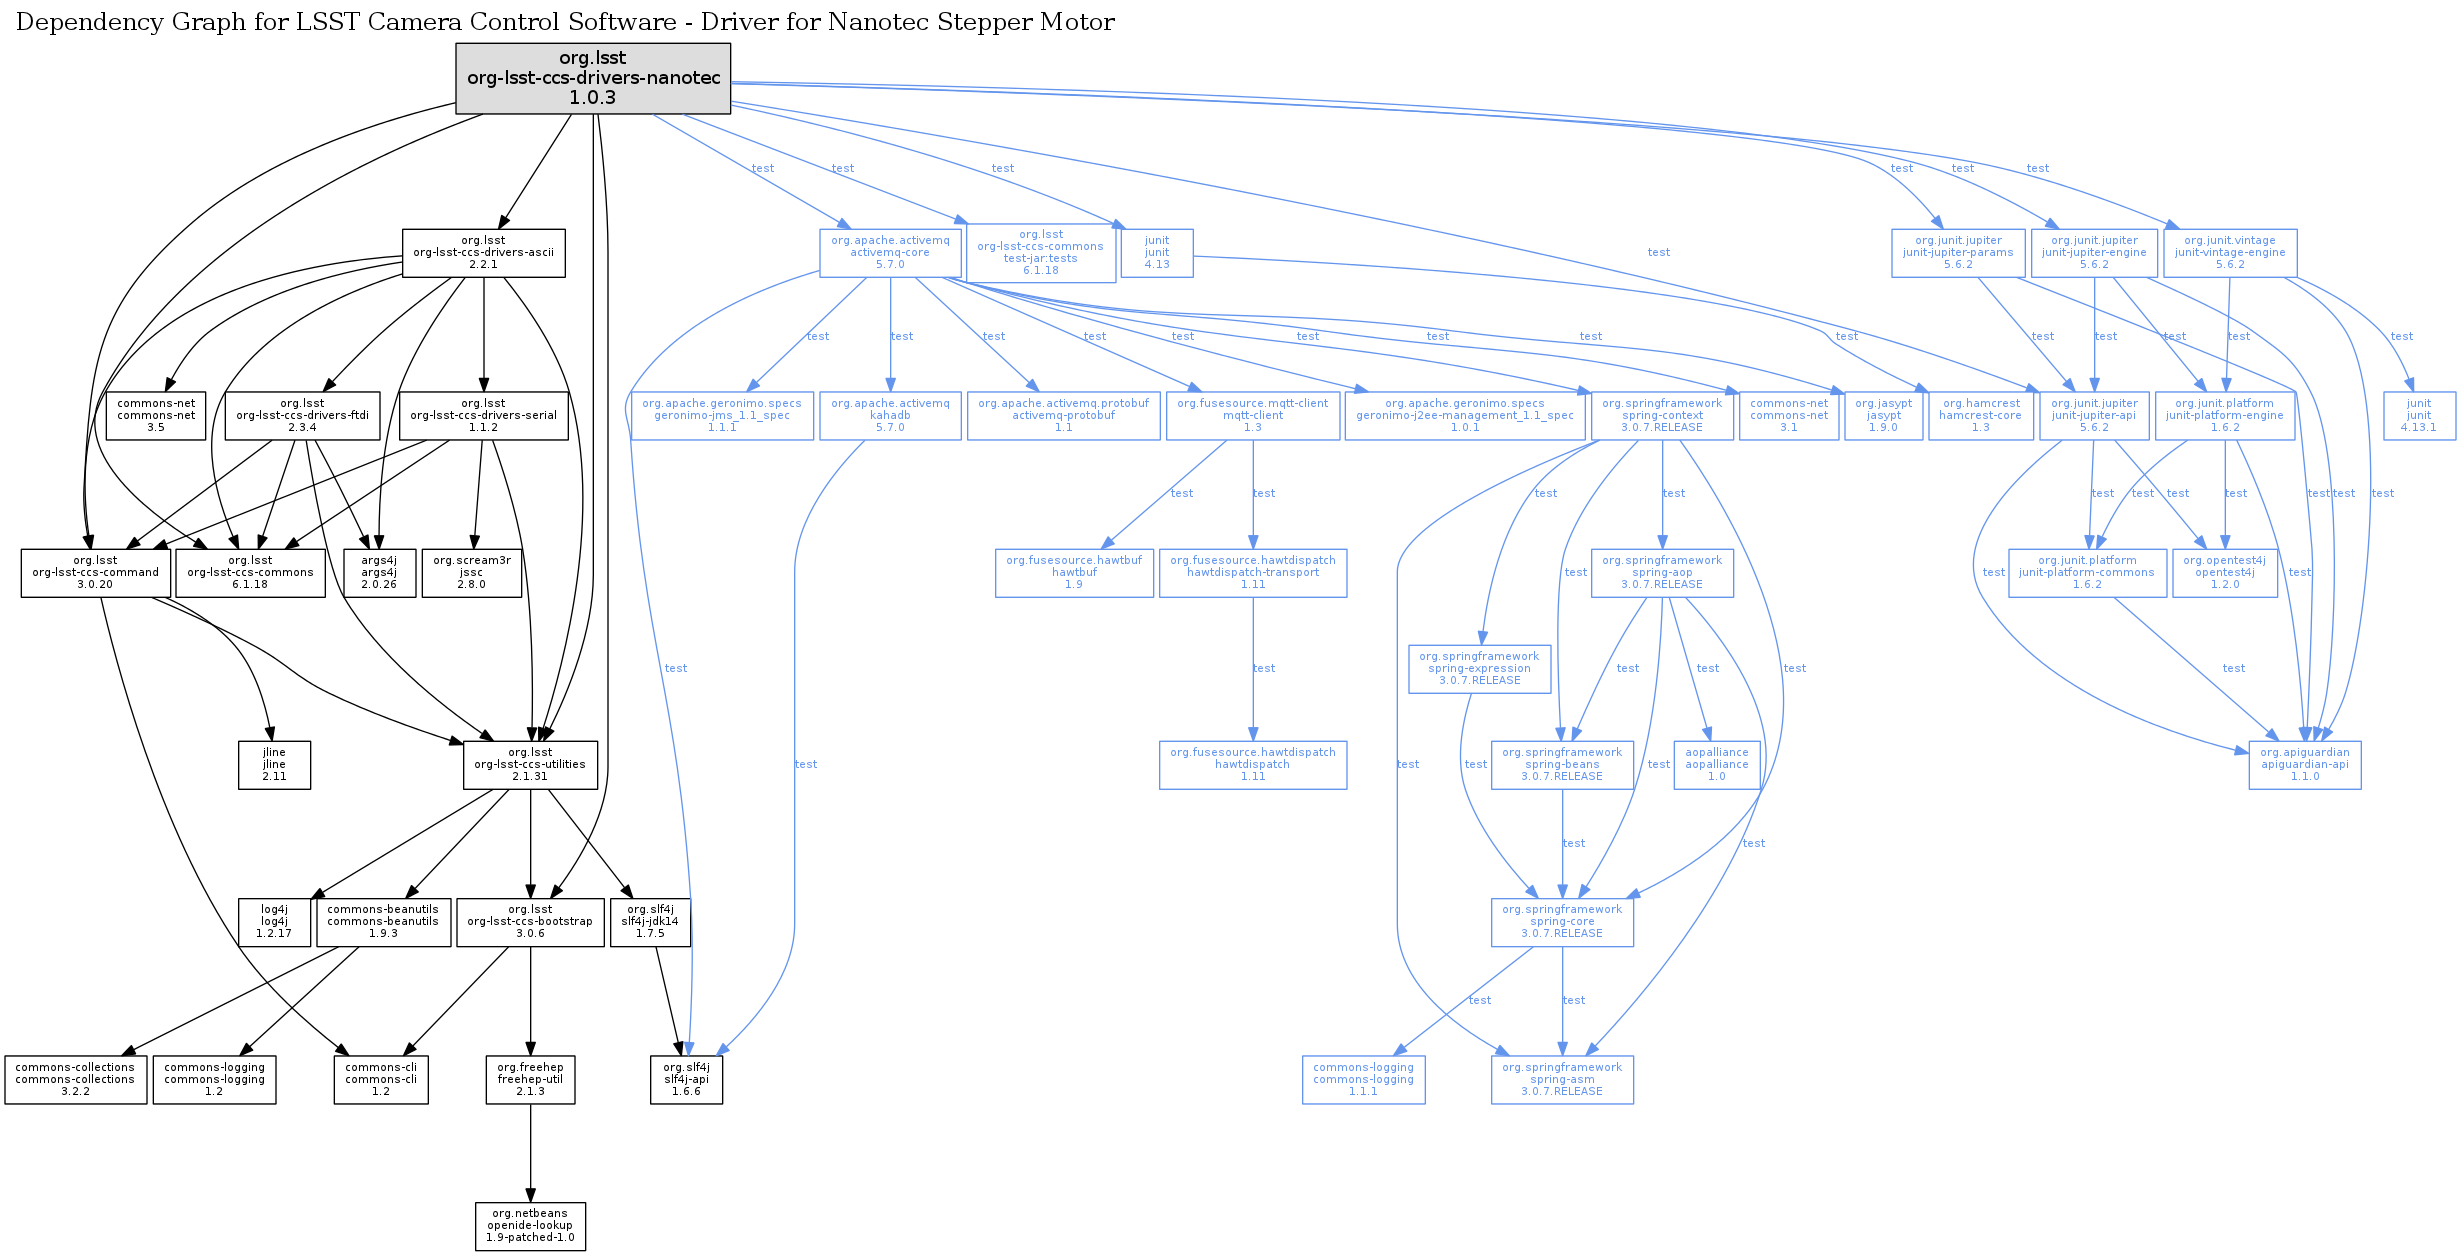This screenshot has height=1256, width=2461.
Task: Select the commons-collections 3.2.2 node
Action: pos(75,1080)
